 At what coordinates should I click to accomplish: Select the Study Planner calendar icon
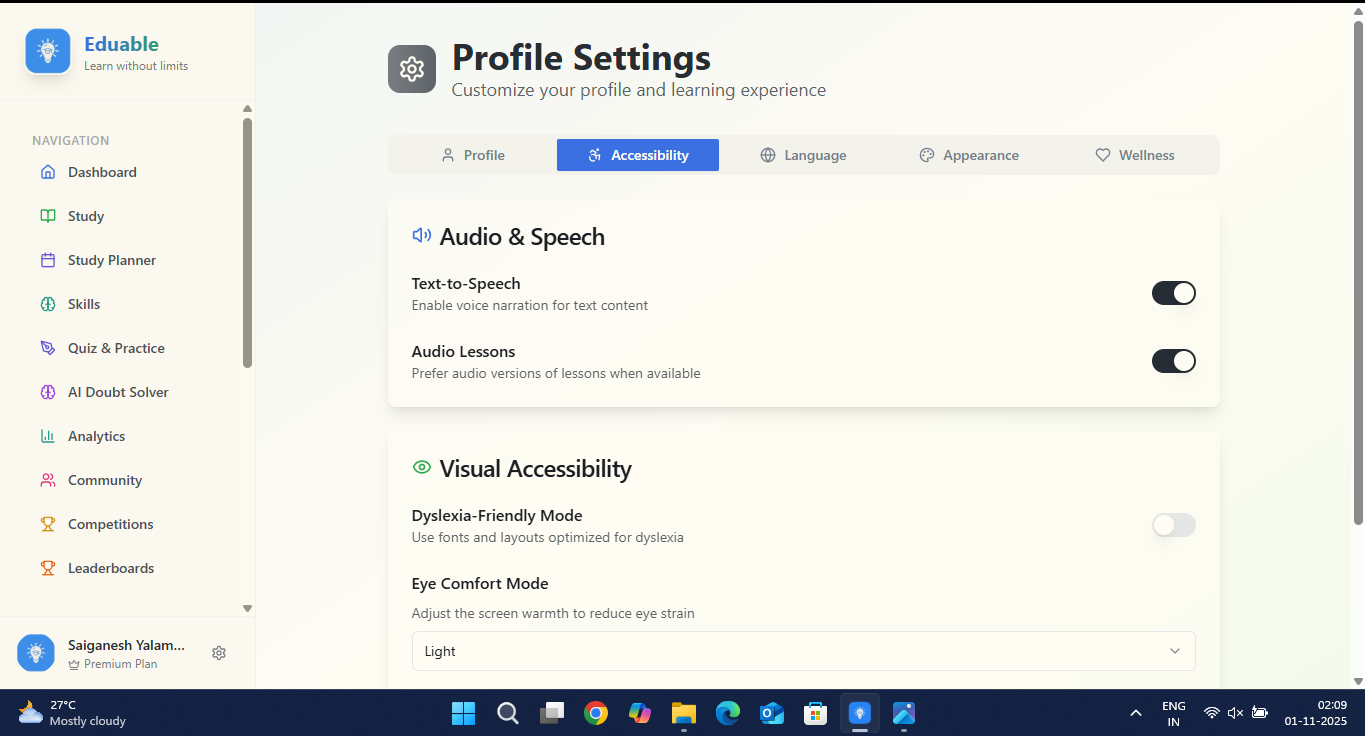tap(48, 260)
